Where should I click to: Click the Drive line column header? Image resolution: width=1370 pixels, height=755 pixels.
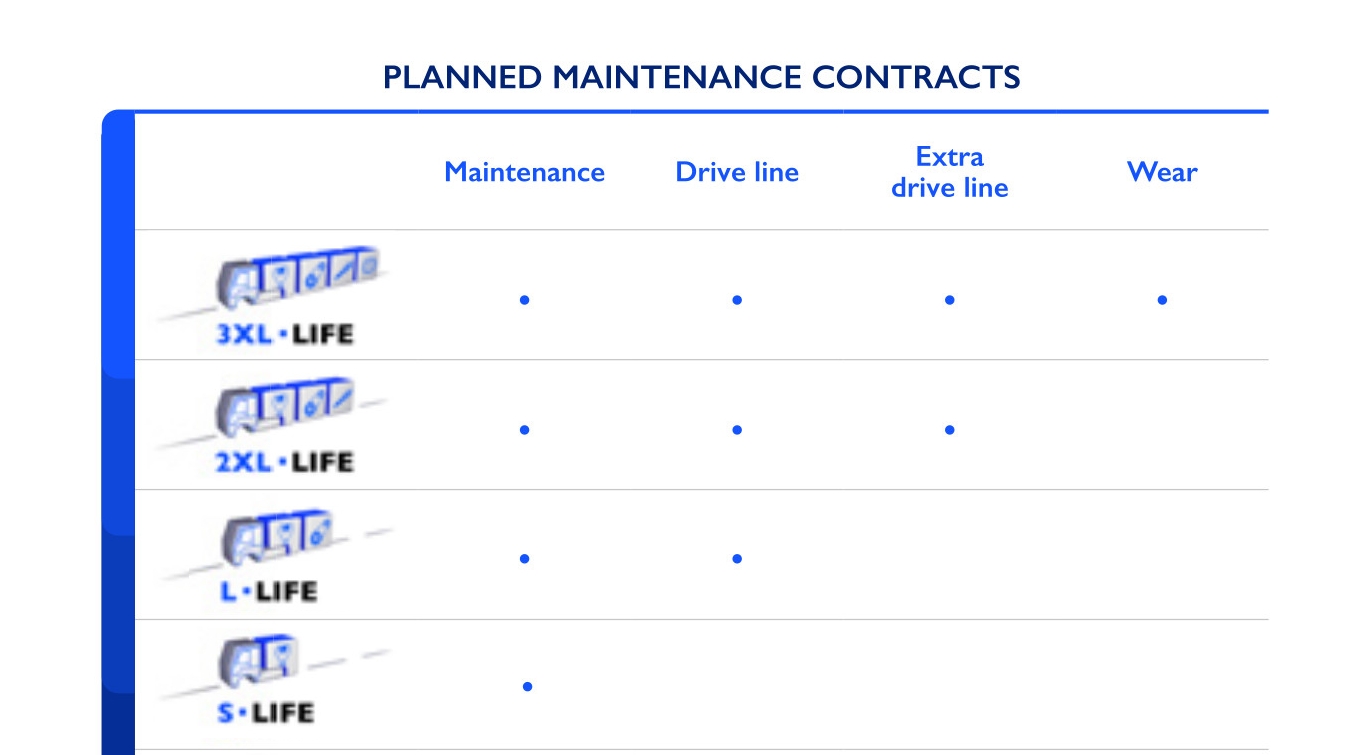pyautogui.click(x=737, y=172)
